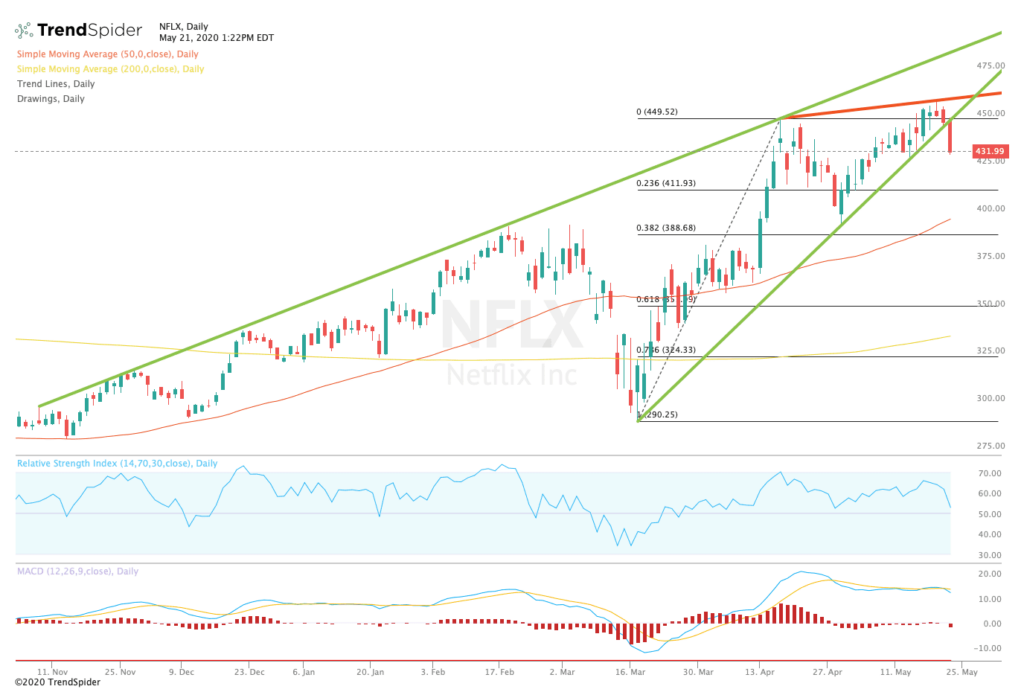The width and height of the screenshot is (1024, 695).
Task: Click the 375.00 price axis label
Action: point(991,256)
